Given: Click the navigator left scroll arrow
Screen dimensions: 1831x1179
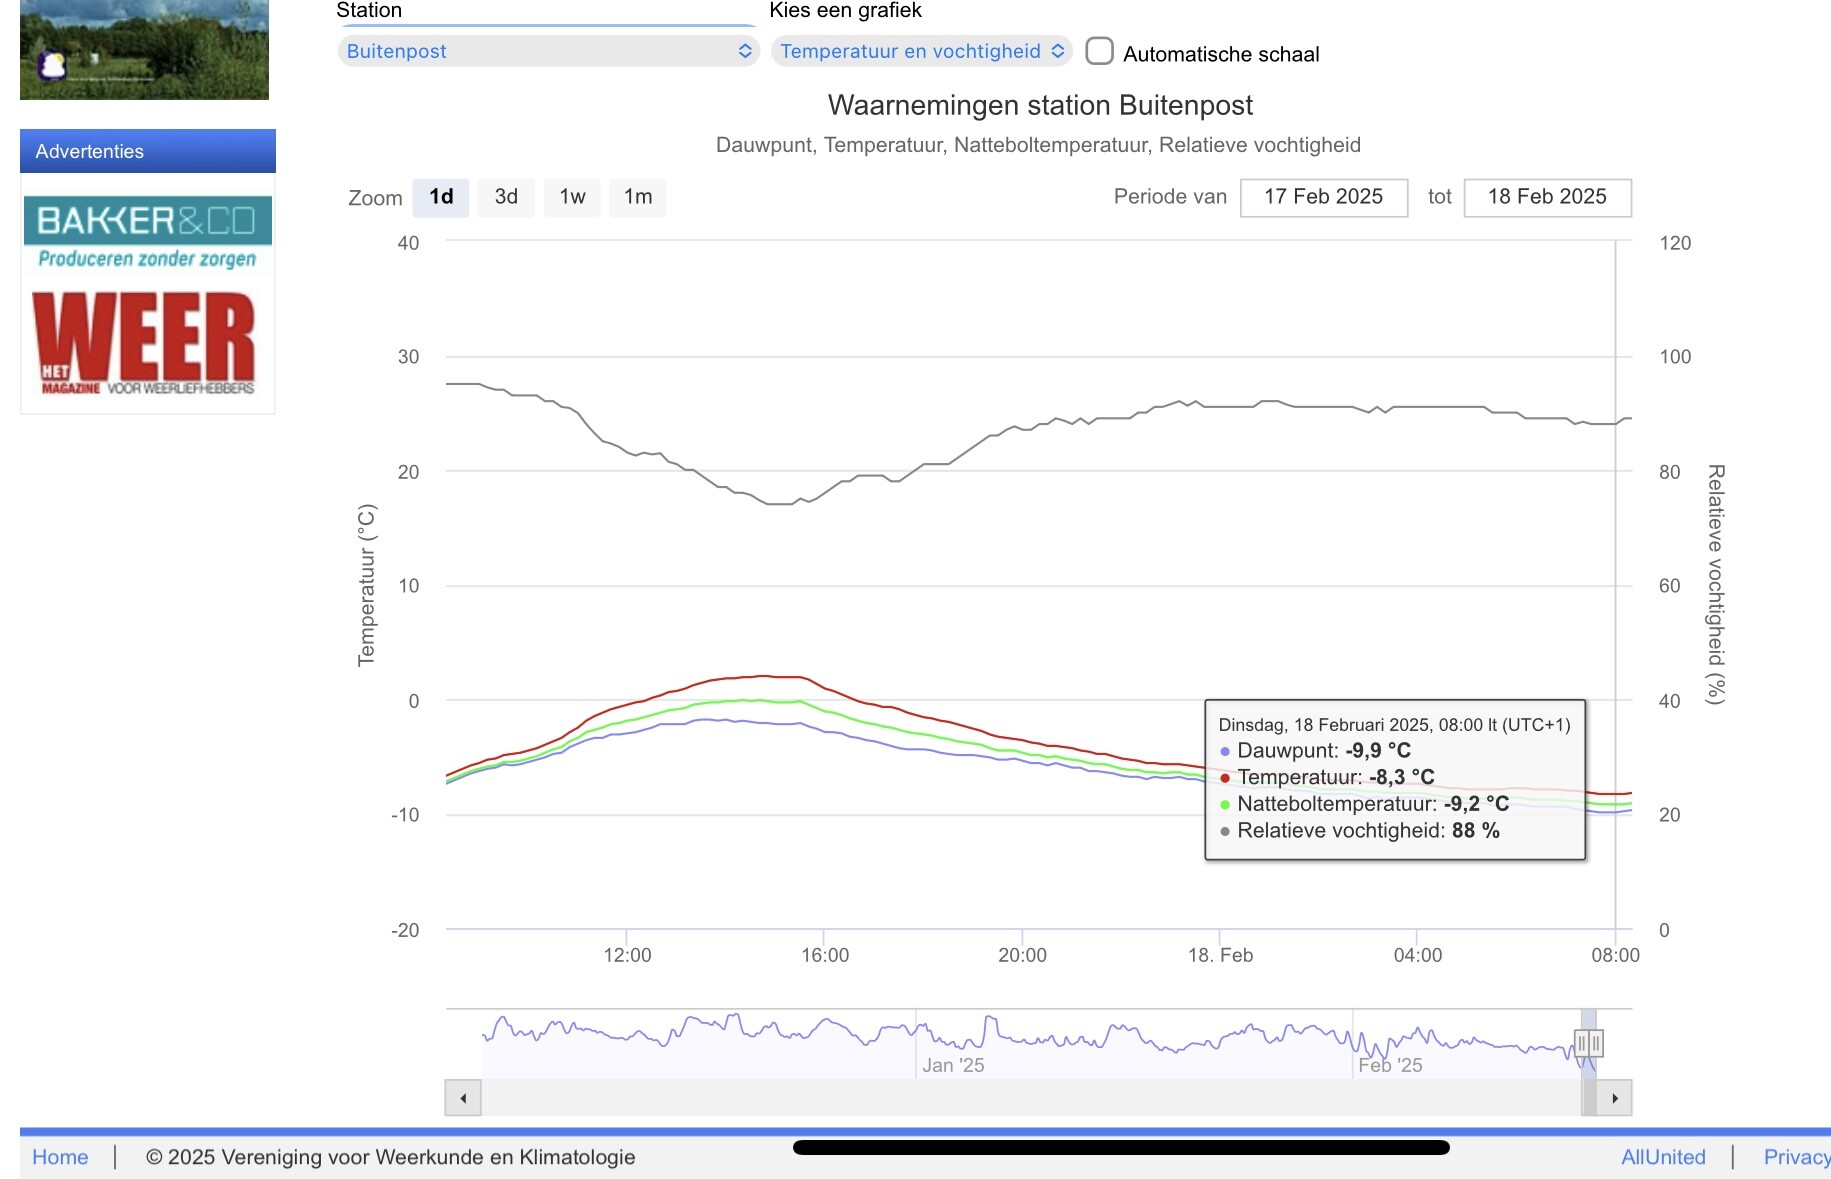Looking at the screenshot, I should tap(463, 1098).
